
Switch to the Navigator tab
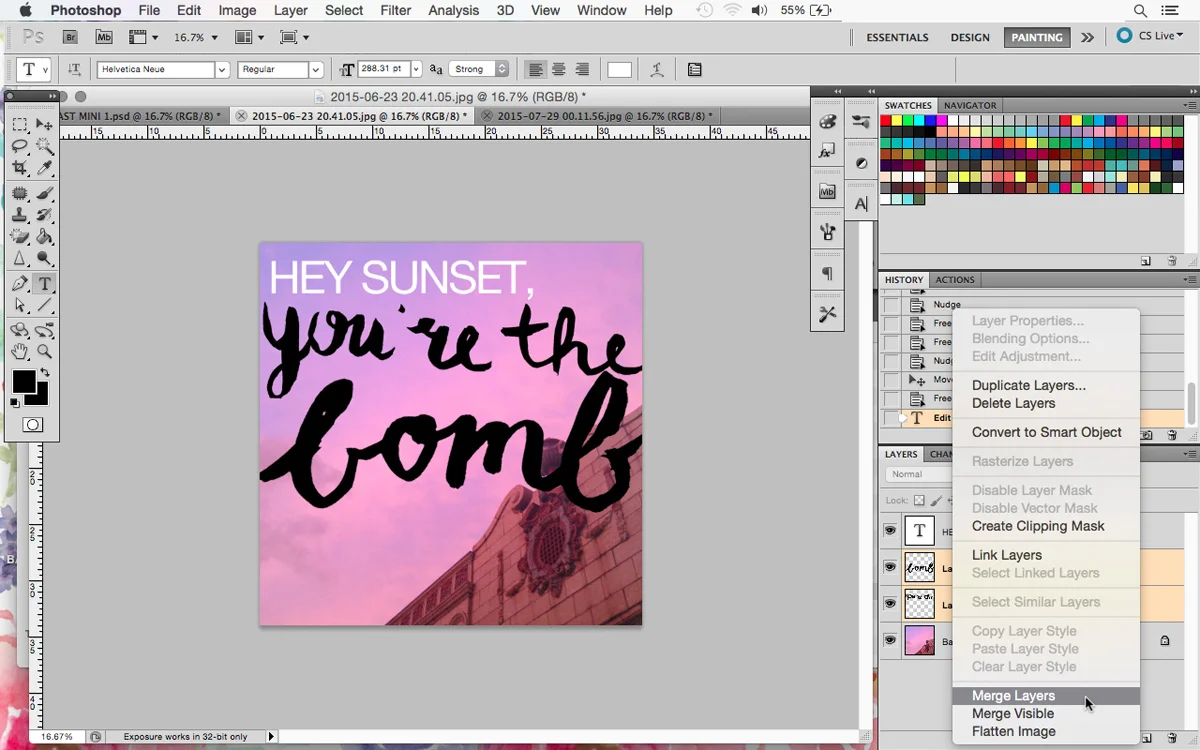[970, 105]
